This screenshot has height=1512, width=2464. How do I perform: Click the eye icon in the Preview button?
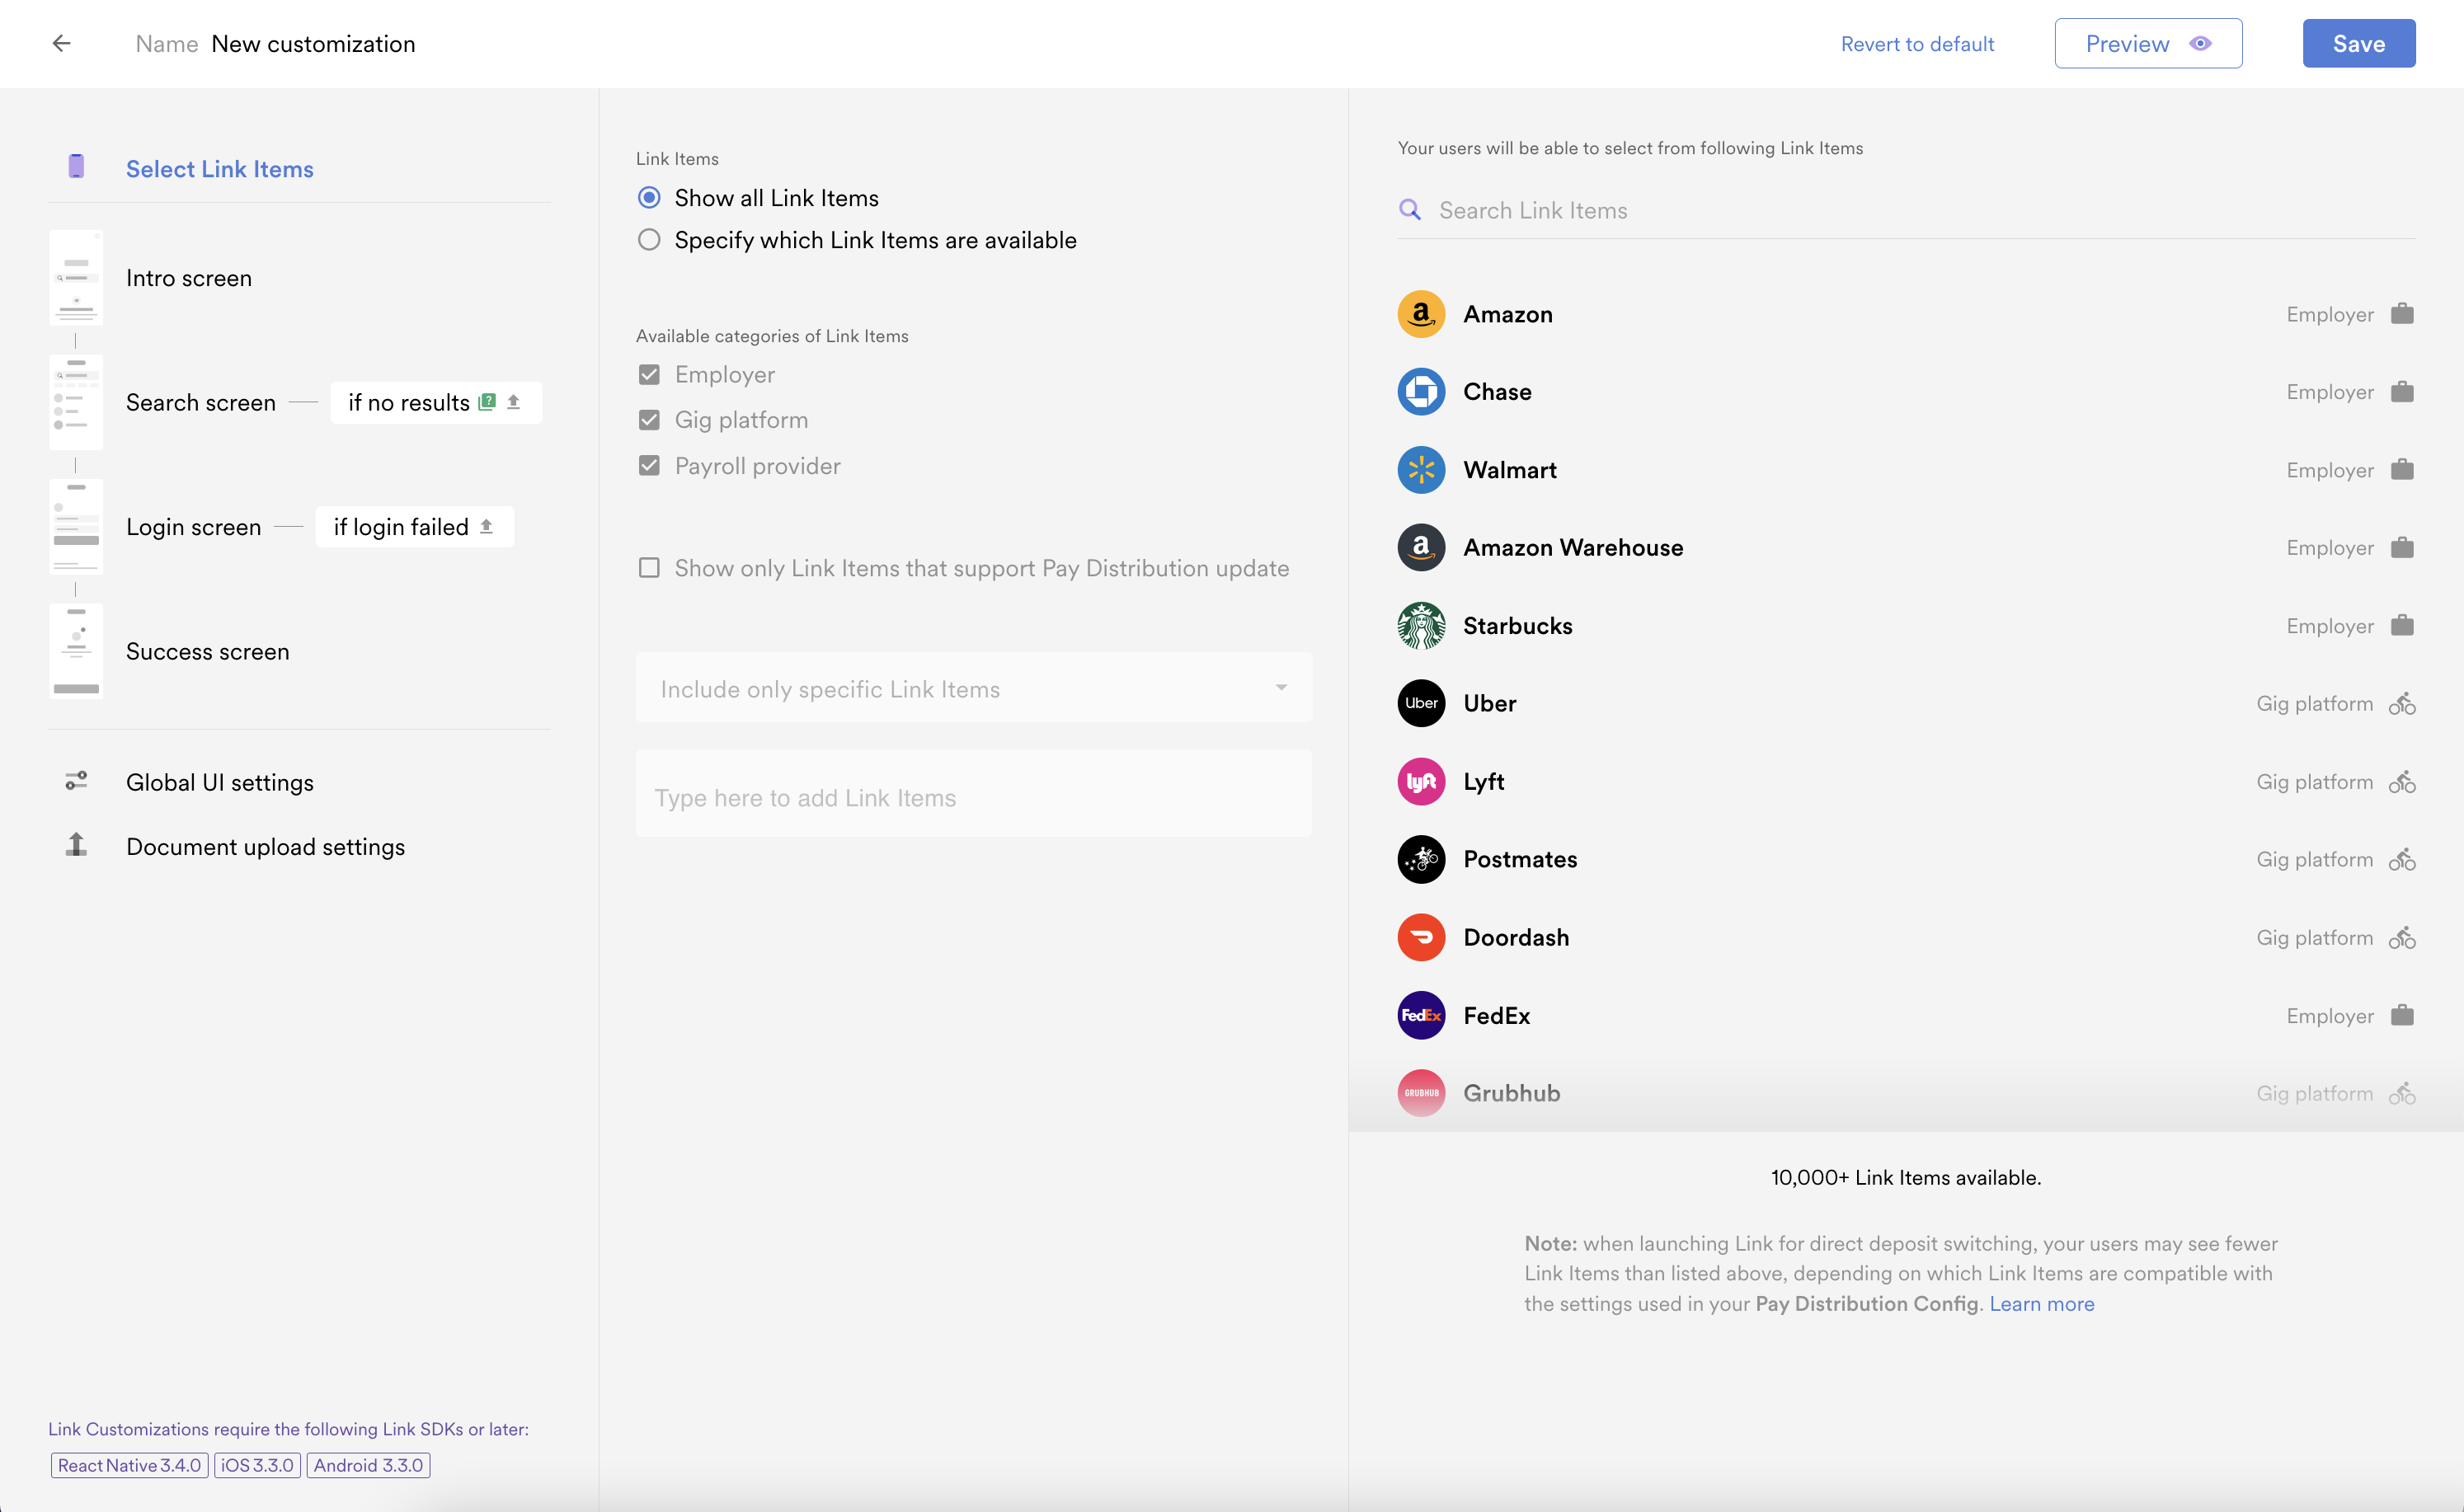[2200, 43]
